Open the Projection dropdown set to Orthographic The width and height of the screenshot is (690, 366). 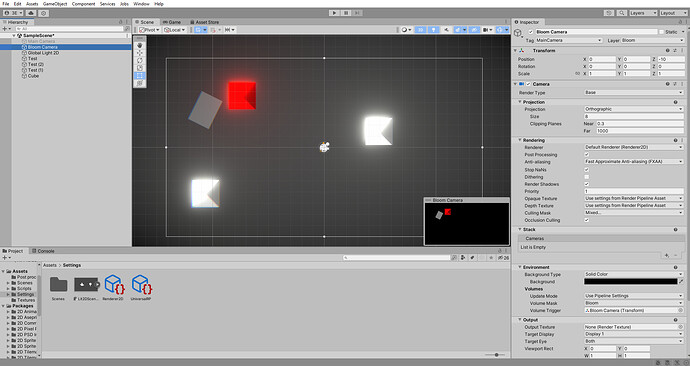pos(633,109)
